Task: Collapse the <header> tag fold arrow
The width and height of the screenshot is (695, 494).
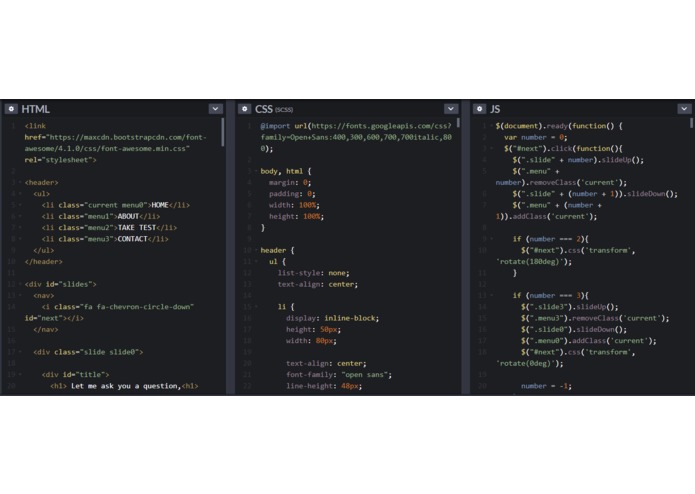Action: [x=20, y=183]
